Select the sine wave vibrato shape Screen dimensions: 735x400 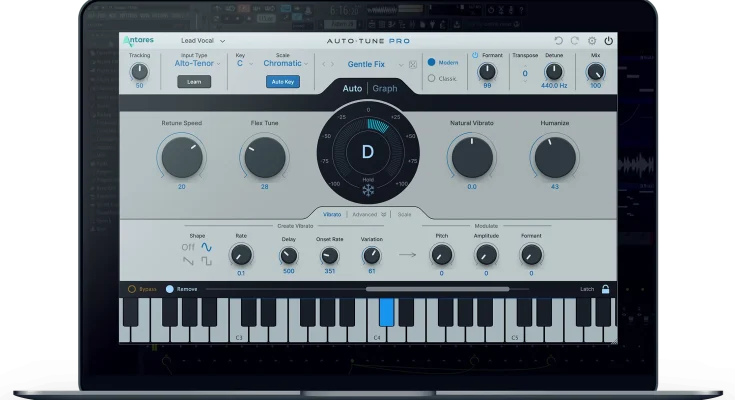click(207, 246)
